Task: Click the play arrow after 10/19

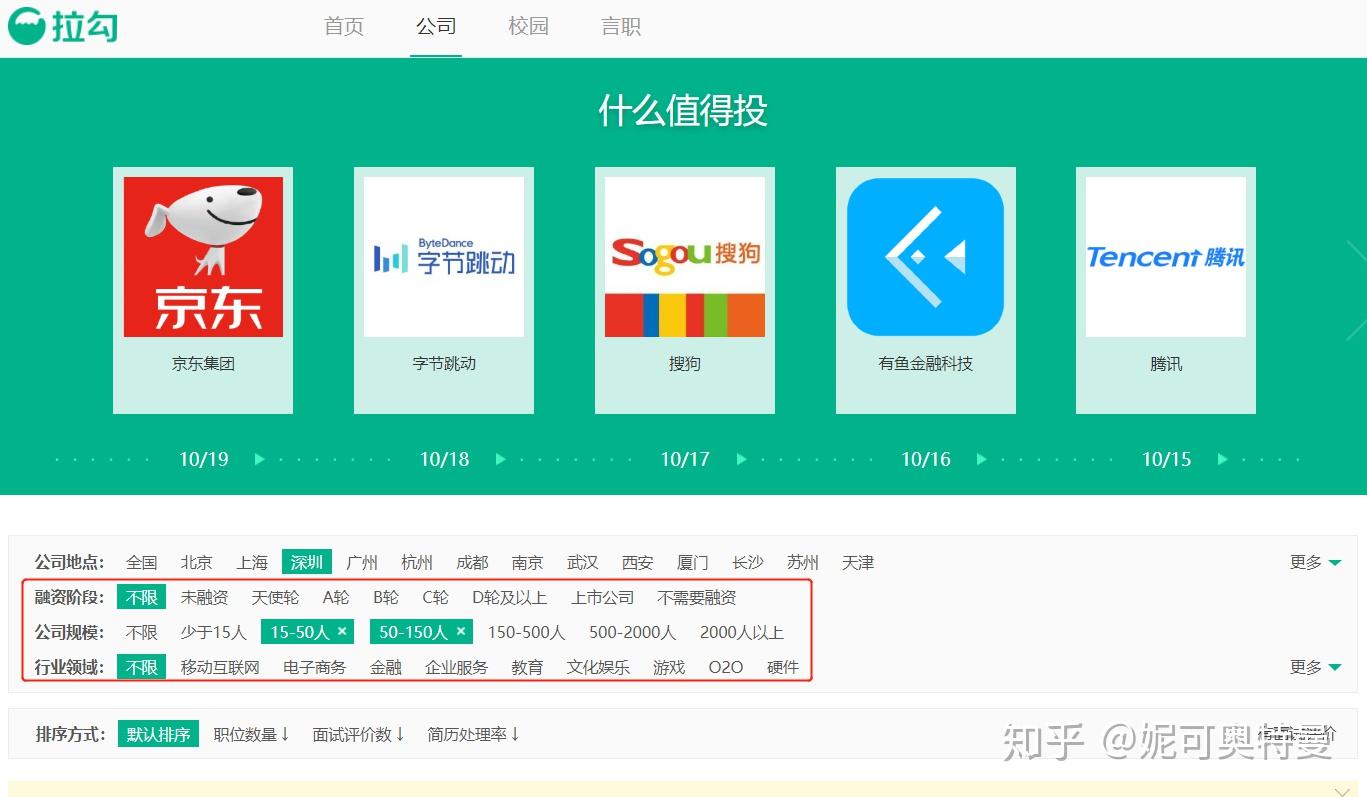Action: coord(260,459)
